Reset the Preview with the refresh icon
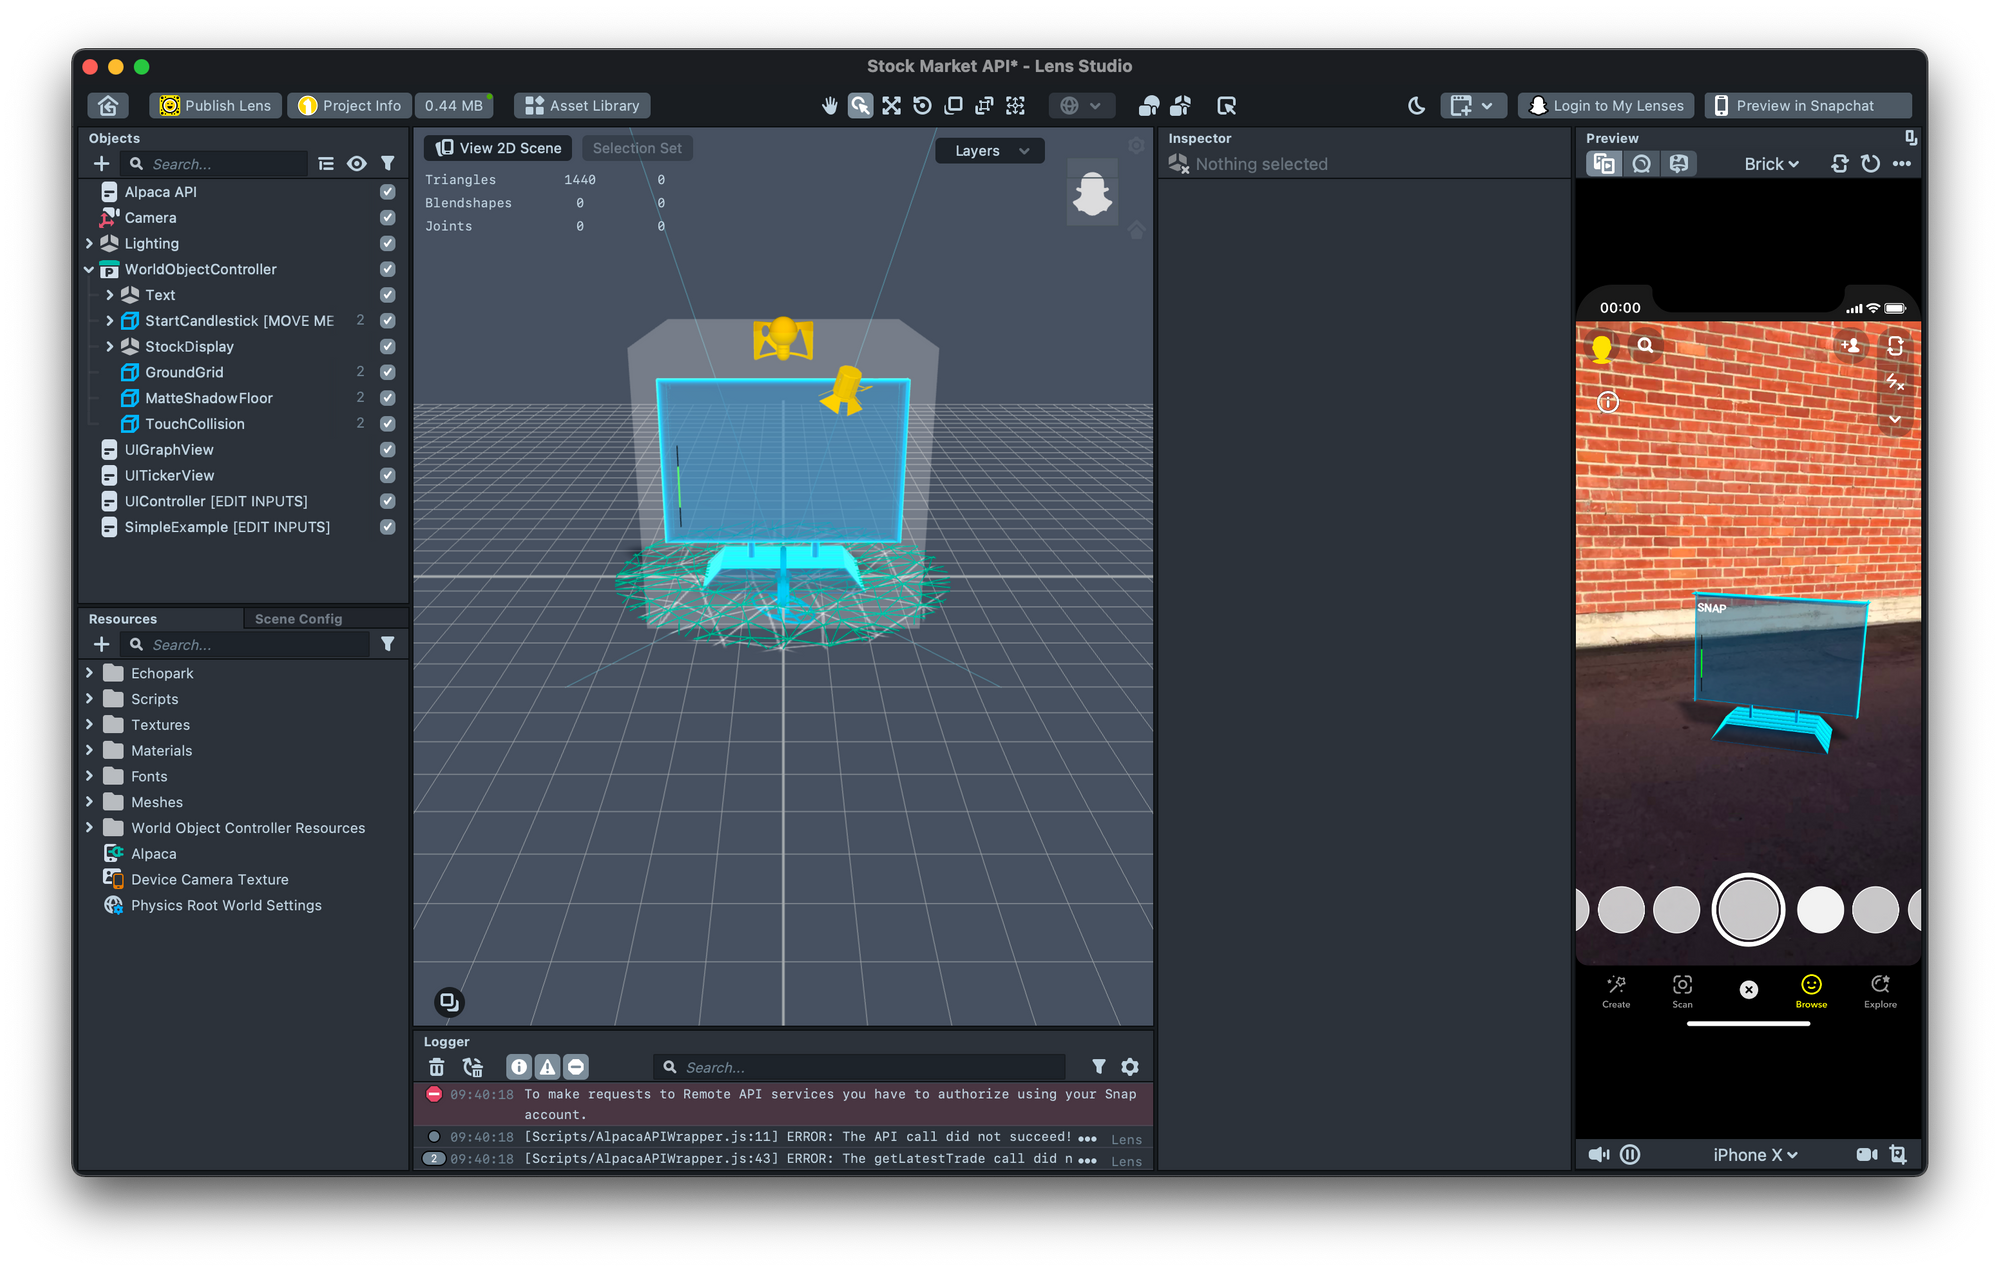Image resolution: width=2000 pixels, height=1272 pixels. tap(1870, 163)
